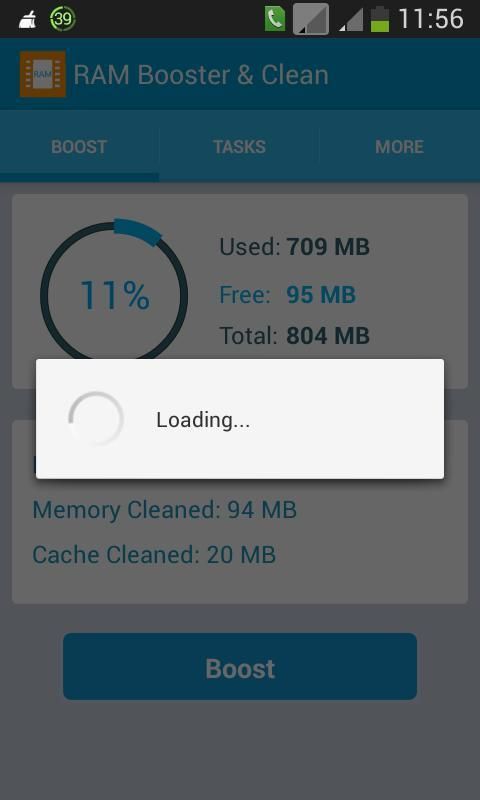Screen dimensions: 480x800
Task: Tap the Loading... dialog text
Action: (203, 420)
